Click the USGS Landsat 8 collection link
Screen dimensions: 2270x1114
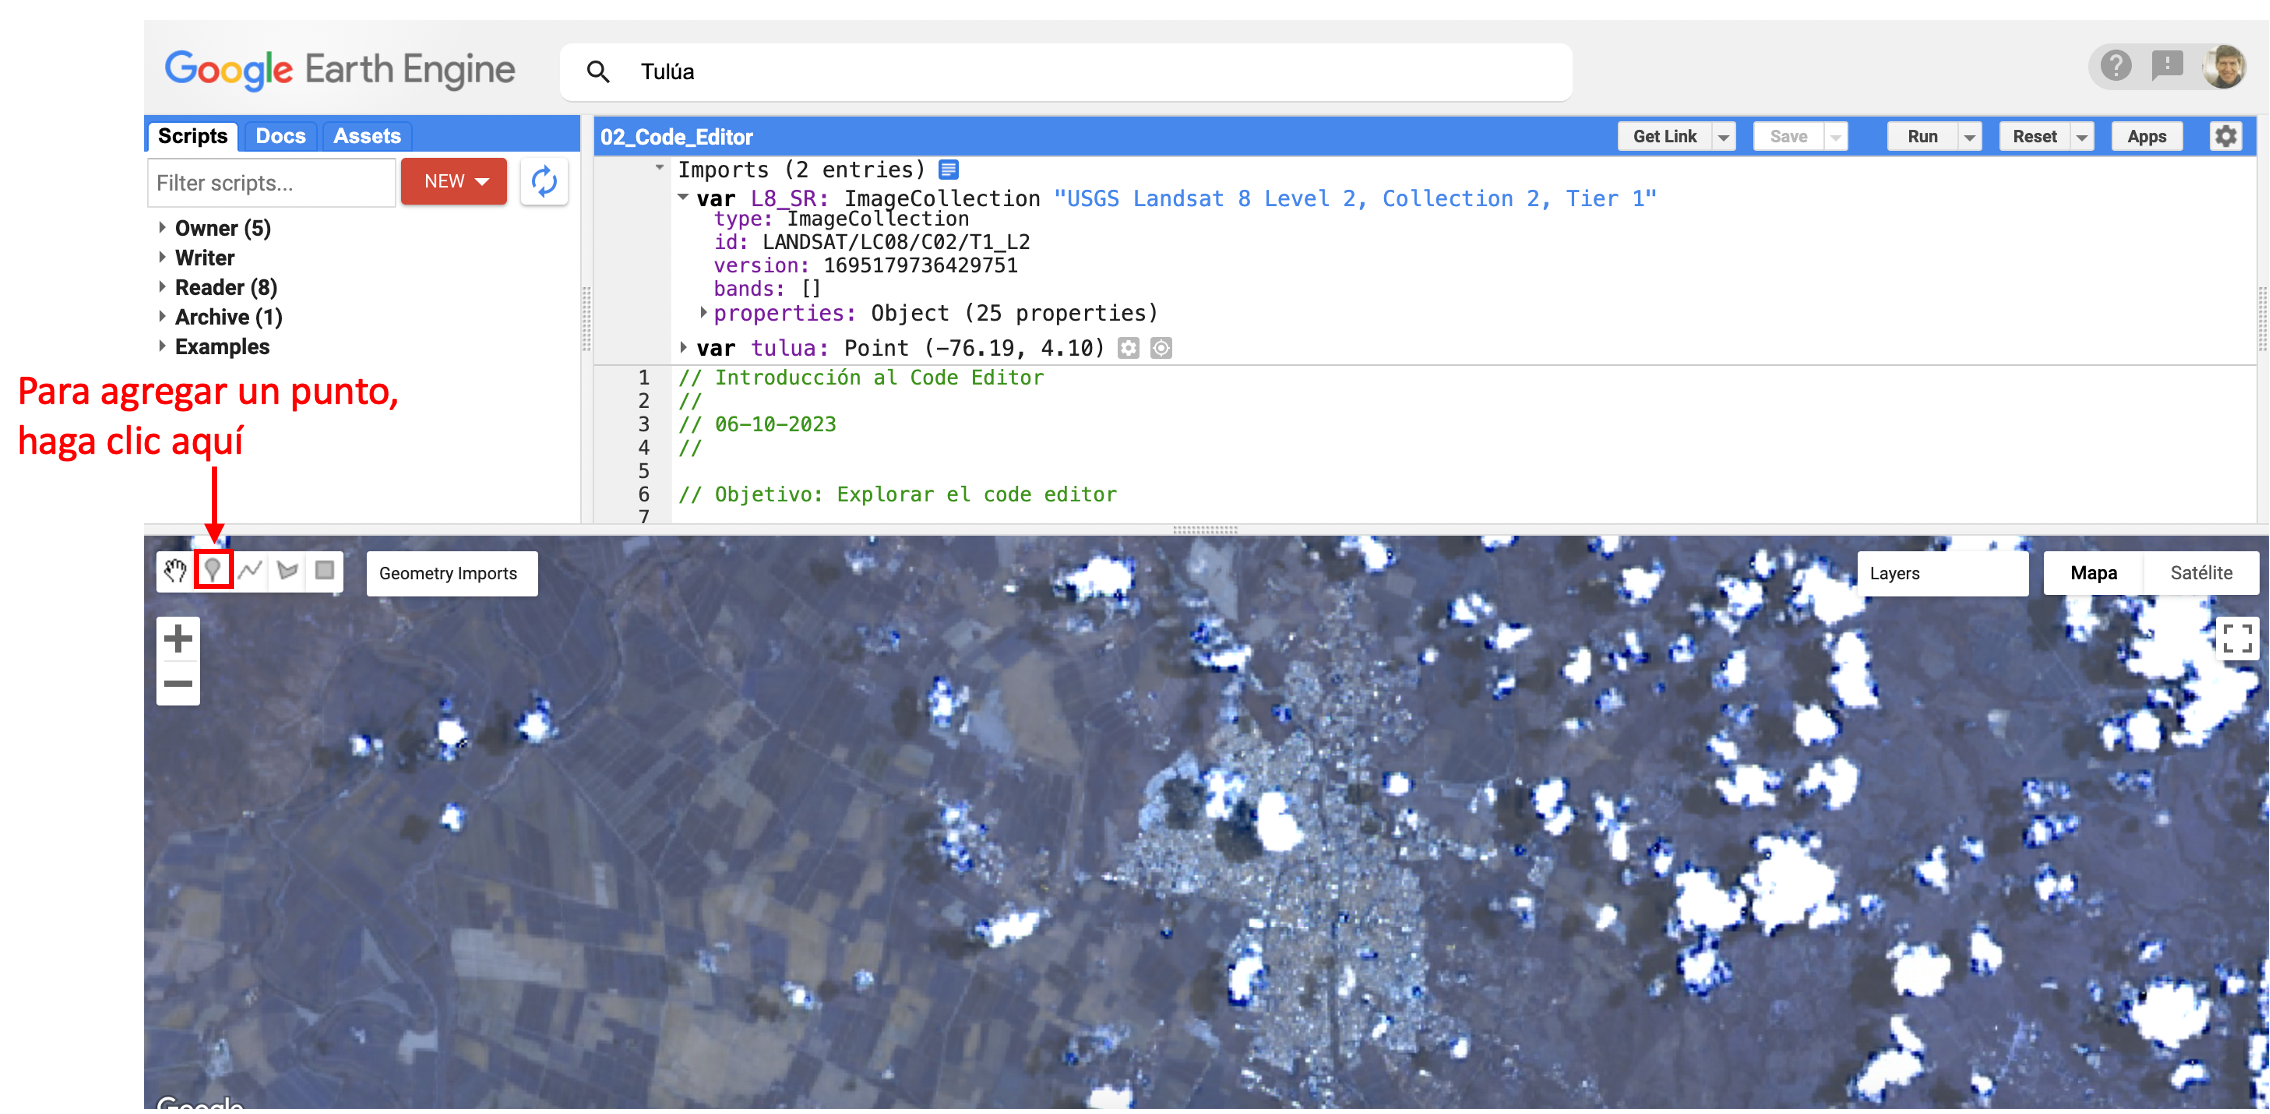coord(1355,199)
